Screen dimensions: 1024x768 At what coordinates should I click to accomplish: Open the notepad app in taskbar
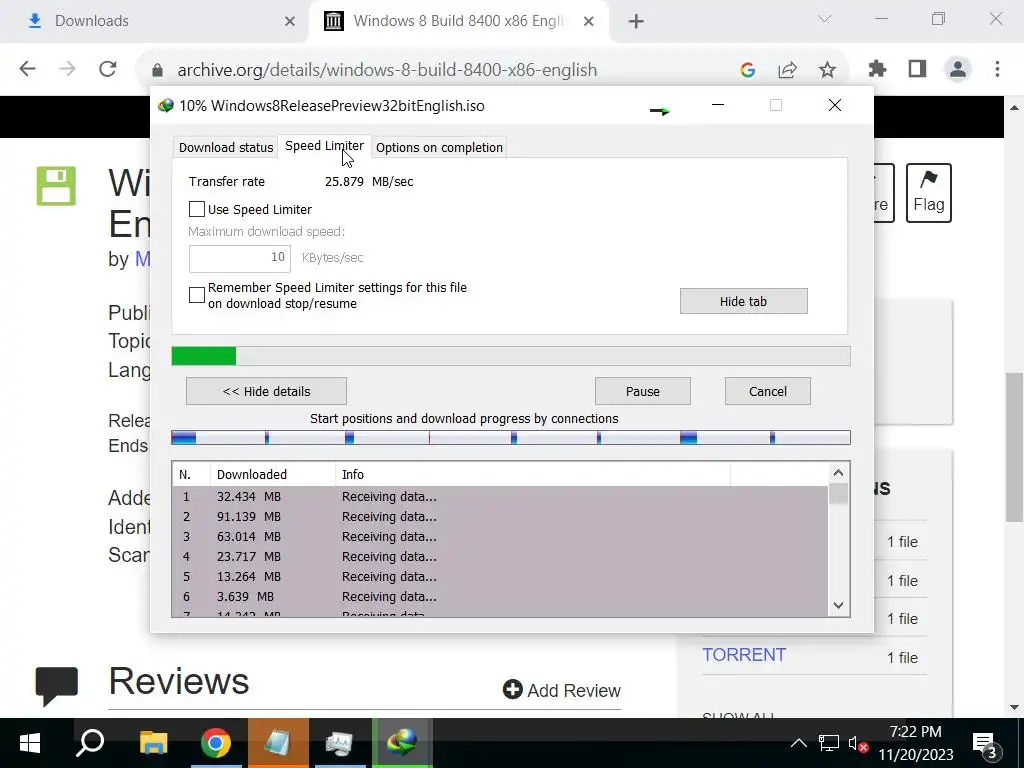pos(278,743)
